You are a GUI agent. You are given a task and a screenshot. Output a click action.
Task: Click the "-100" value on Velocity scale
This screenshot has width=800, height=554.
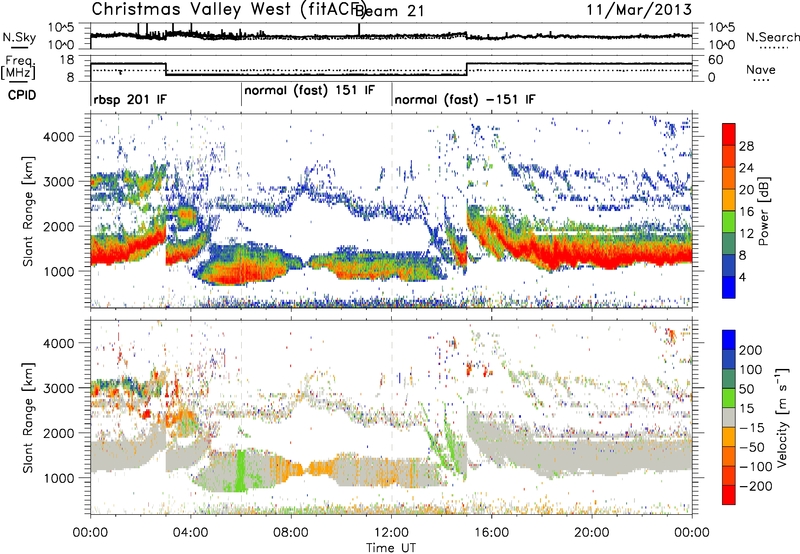click(756, 467)
